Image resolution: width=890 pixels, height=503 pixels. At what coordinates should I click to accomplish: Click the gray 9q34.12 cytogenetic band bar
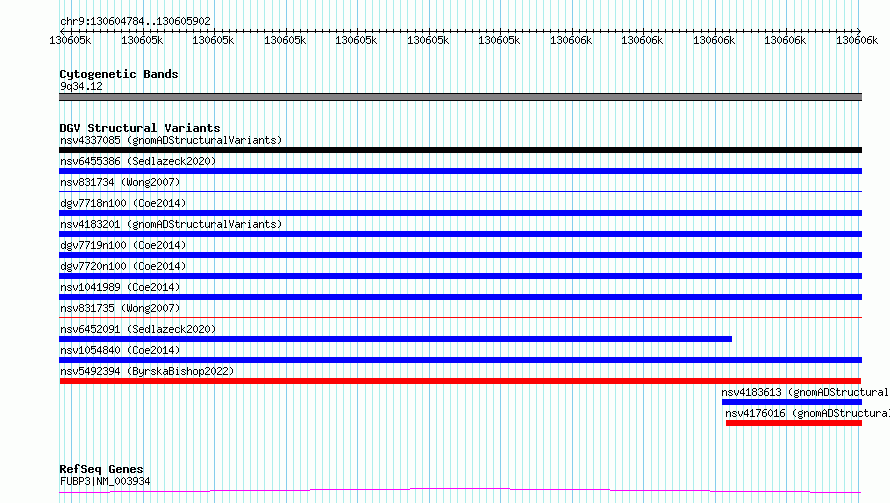click(x=460, y=97)
